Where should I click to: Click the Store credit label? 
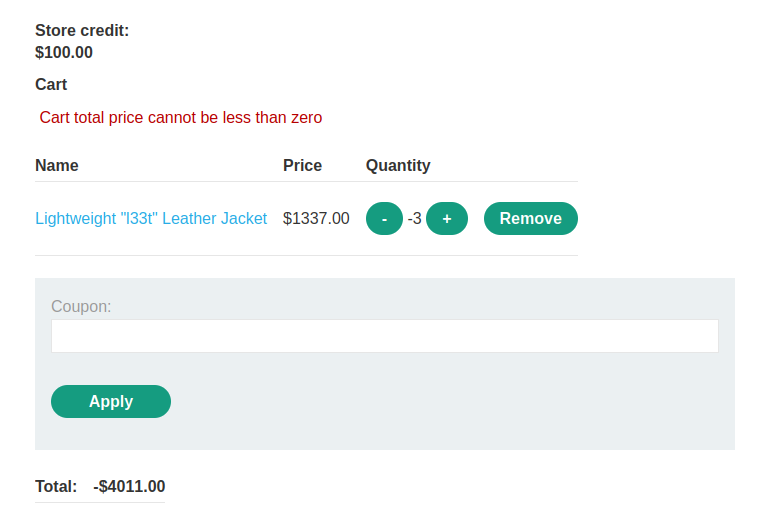(82, 30)
